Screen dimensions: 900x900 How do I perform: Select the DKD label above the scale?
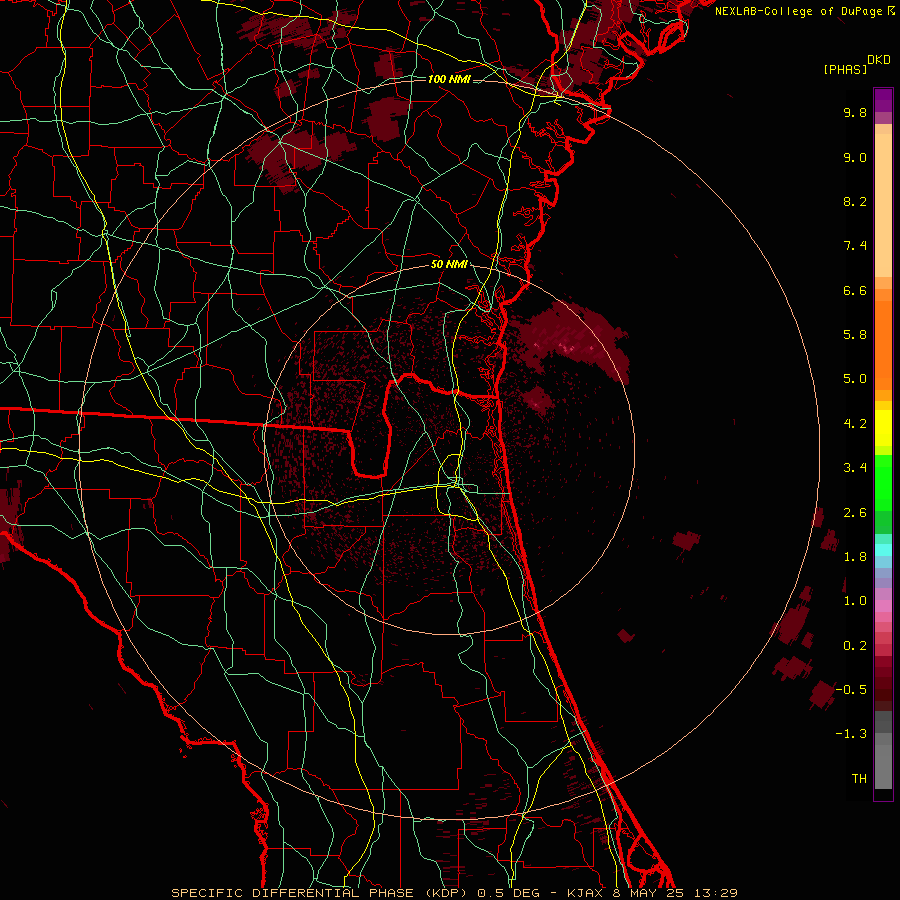click(879, 60)
